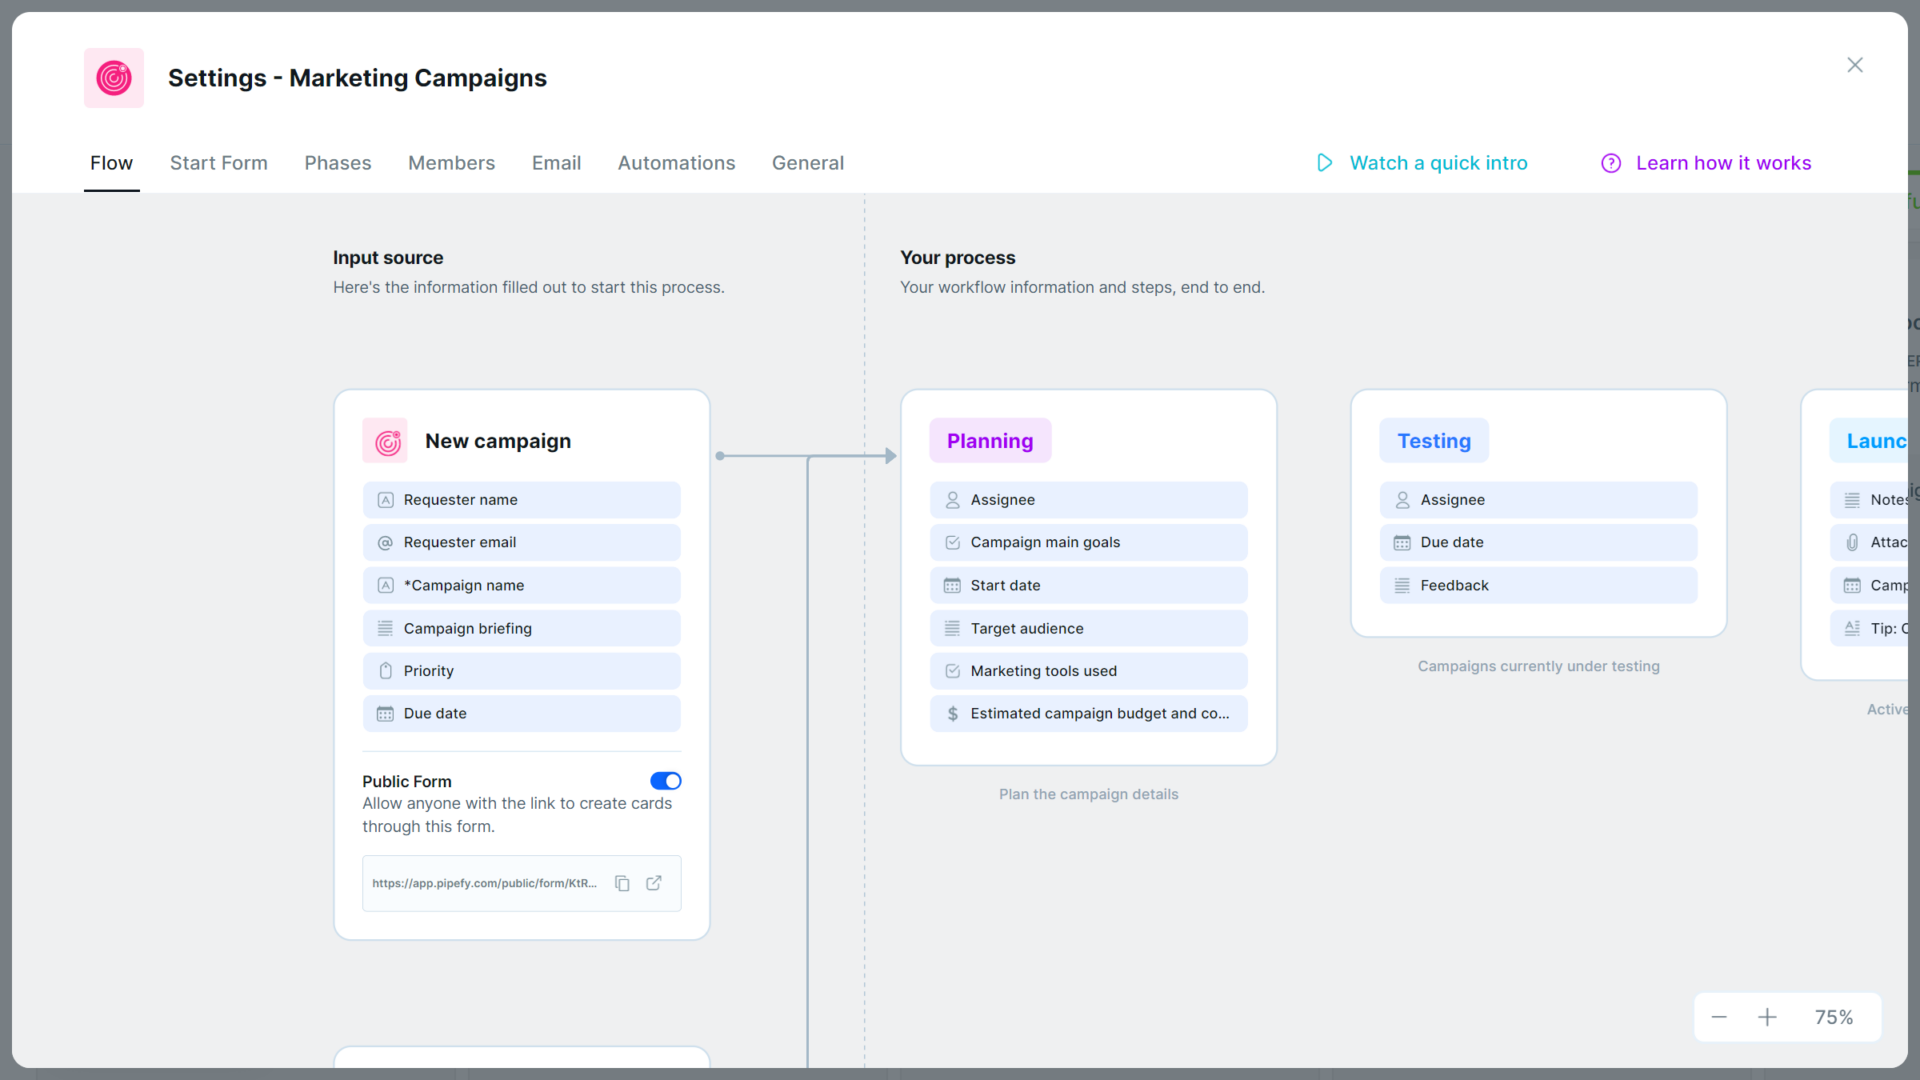The height and width of the screenshot is (1080, 1920).
Task: Switch to the Automations tab
Action: coord(676,162)
